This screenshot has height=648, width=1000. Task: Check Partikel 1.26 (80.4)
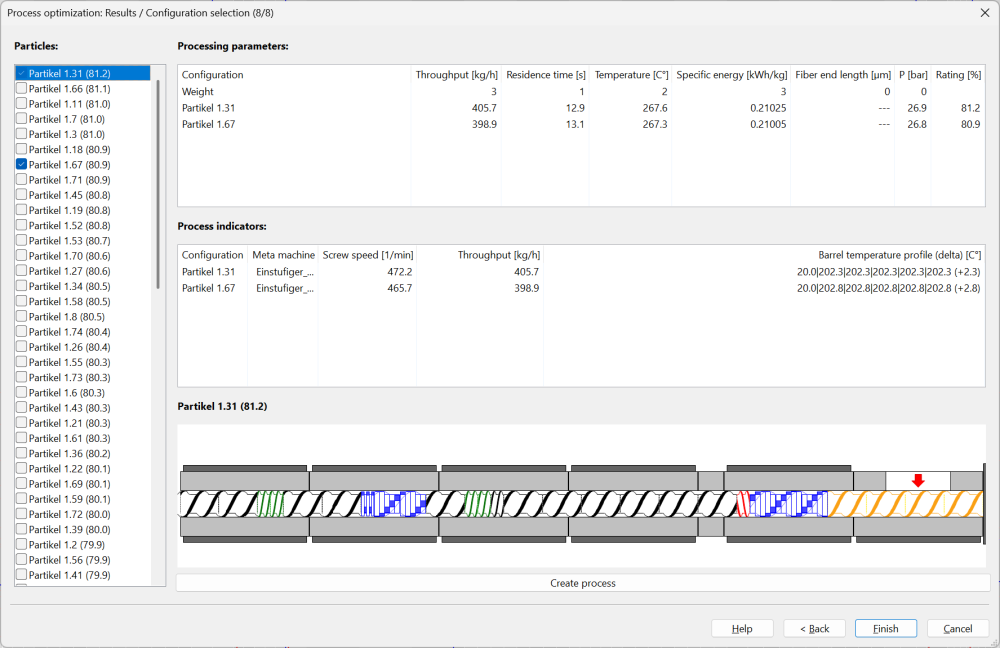tap(22, 346)
